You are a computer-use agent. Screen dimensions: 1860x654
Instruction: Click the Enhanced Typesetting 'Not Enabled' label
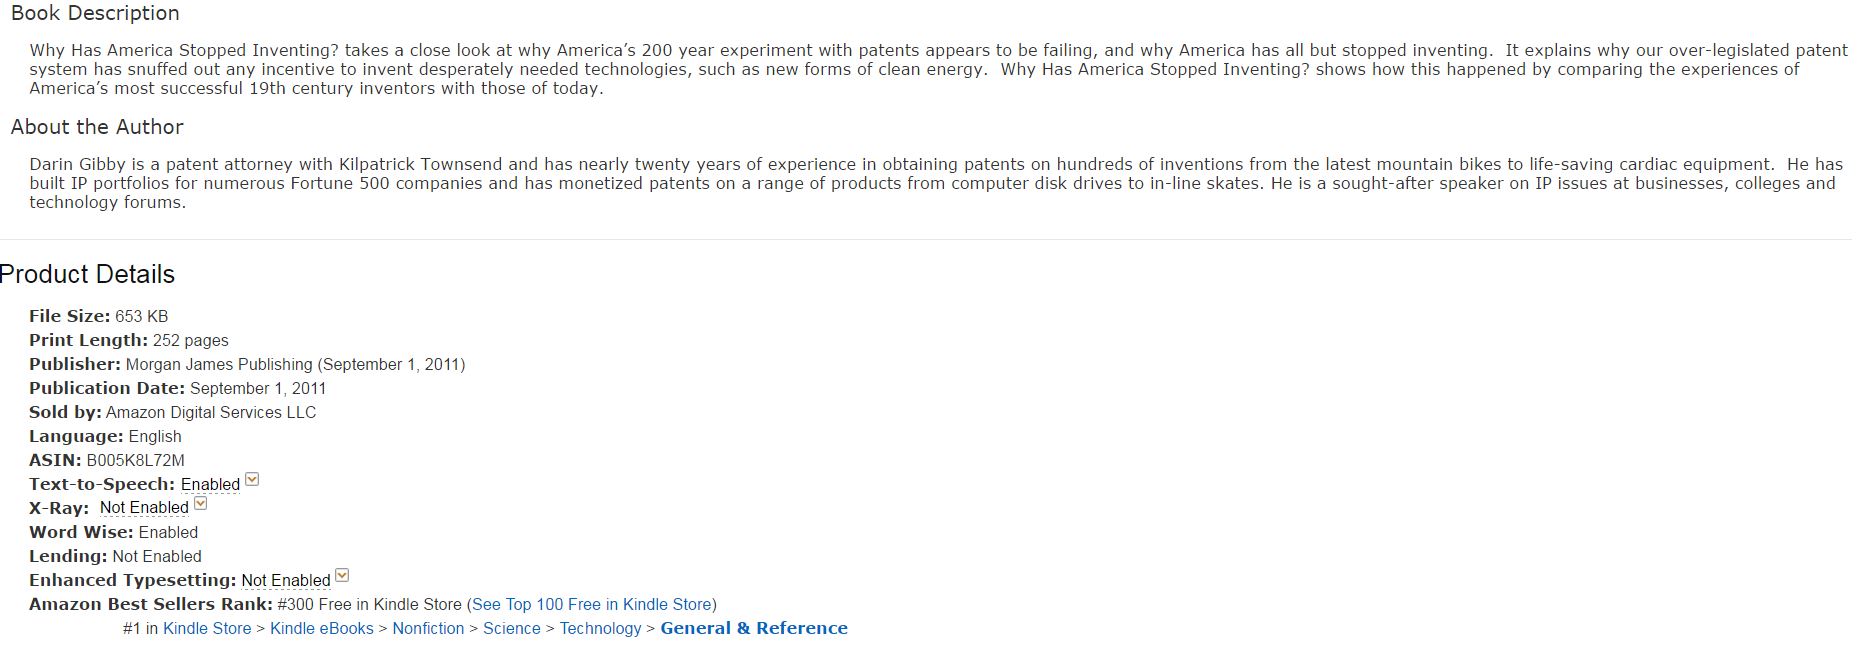[x=286, y=581]
